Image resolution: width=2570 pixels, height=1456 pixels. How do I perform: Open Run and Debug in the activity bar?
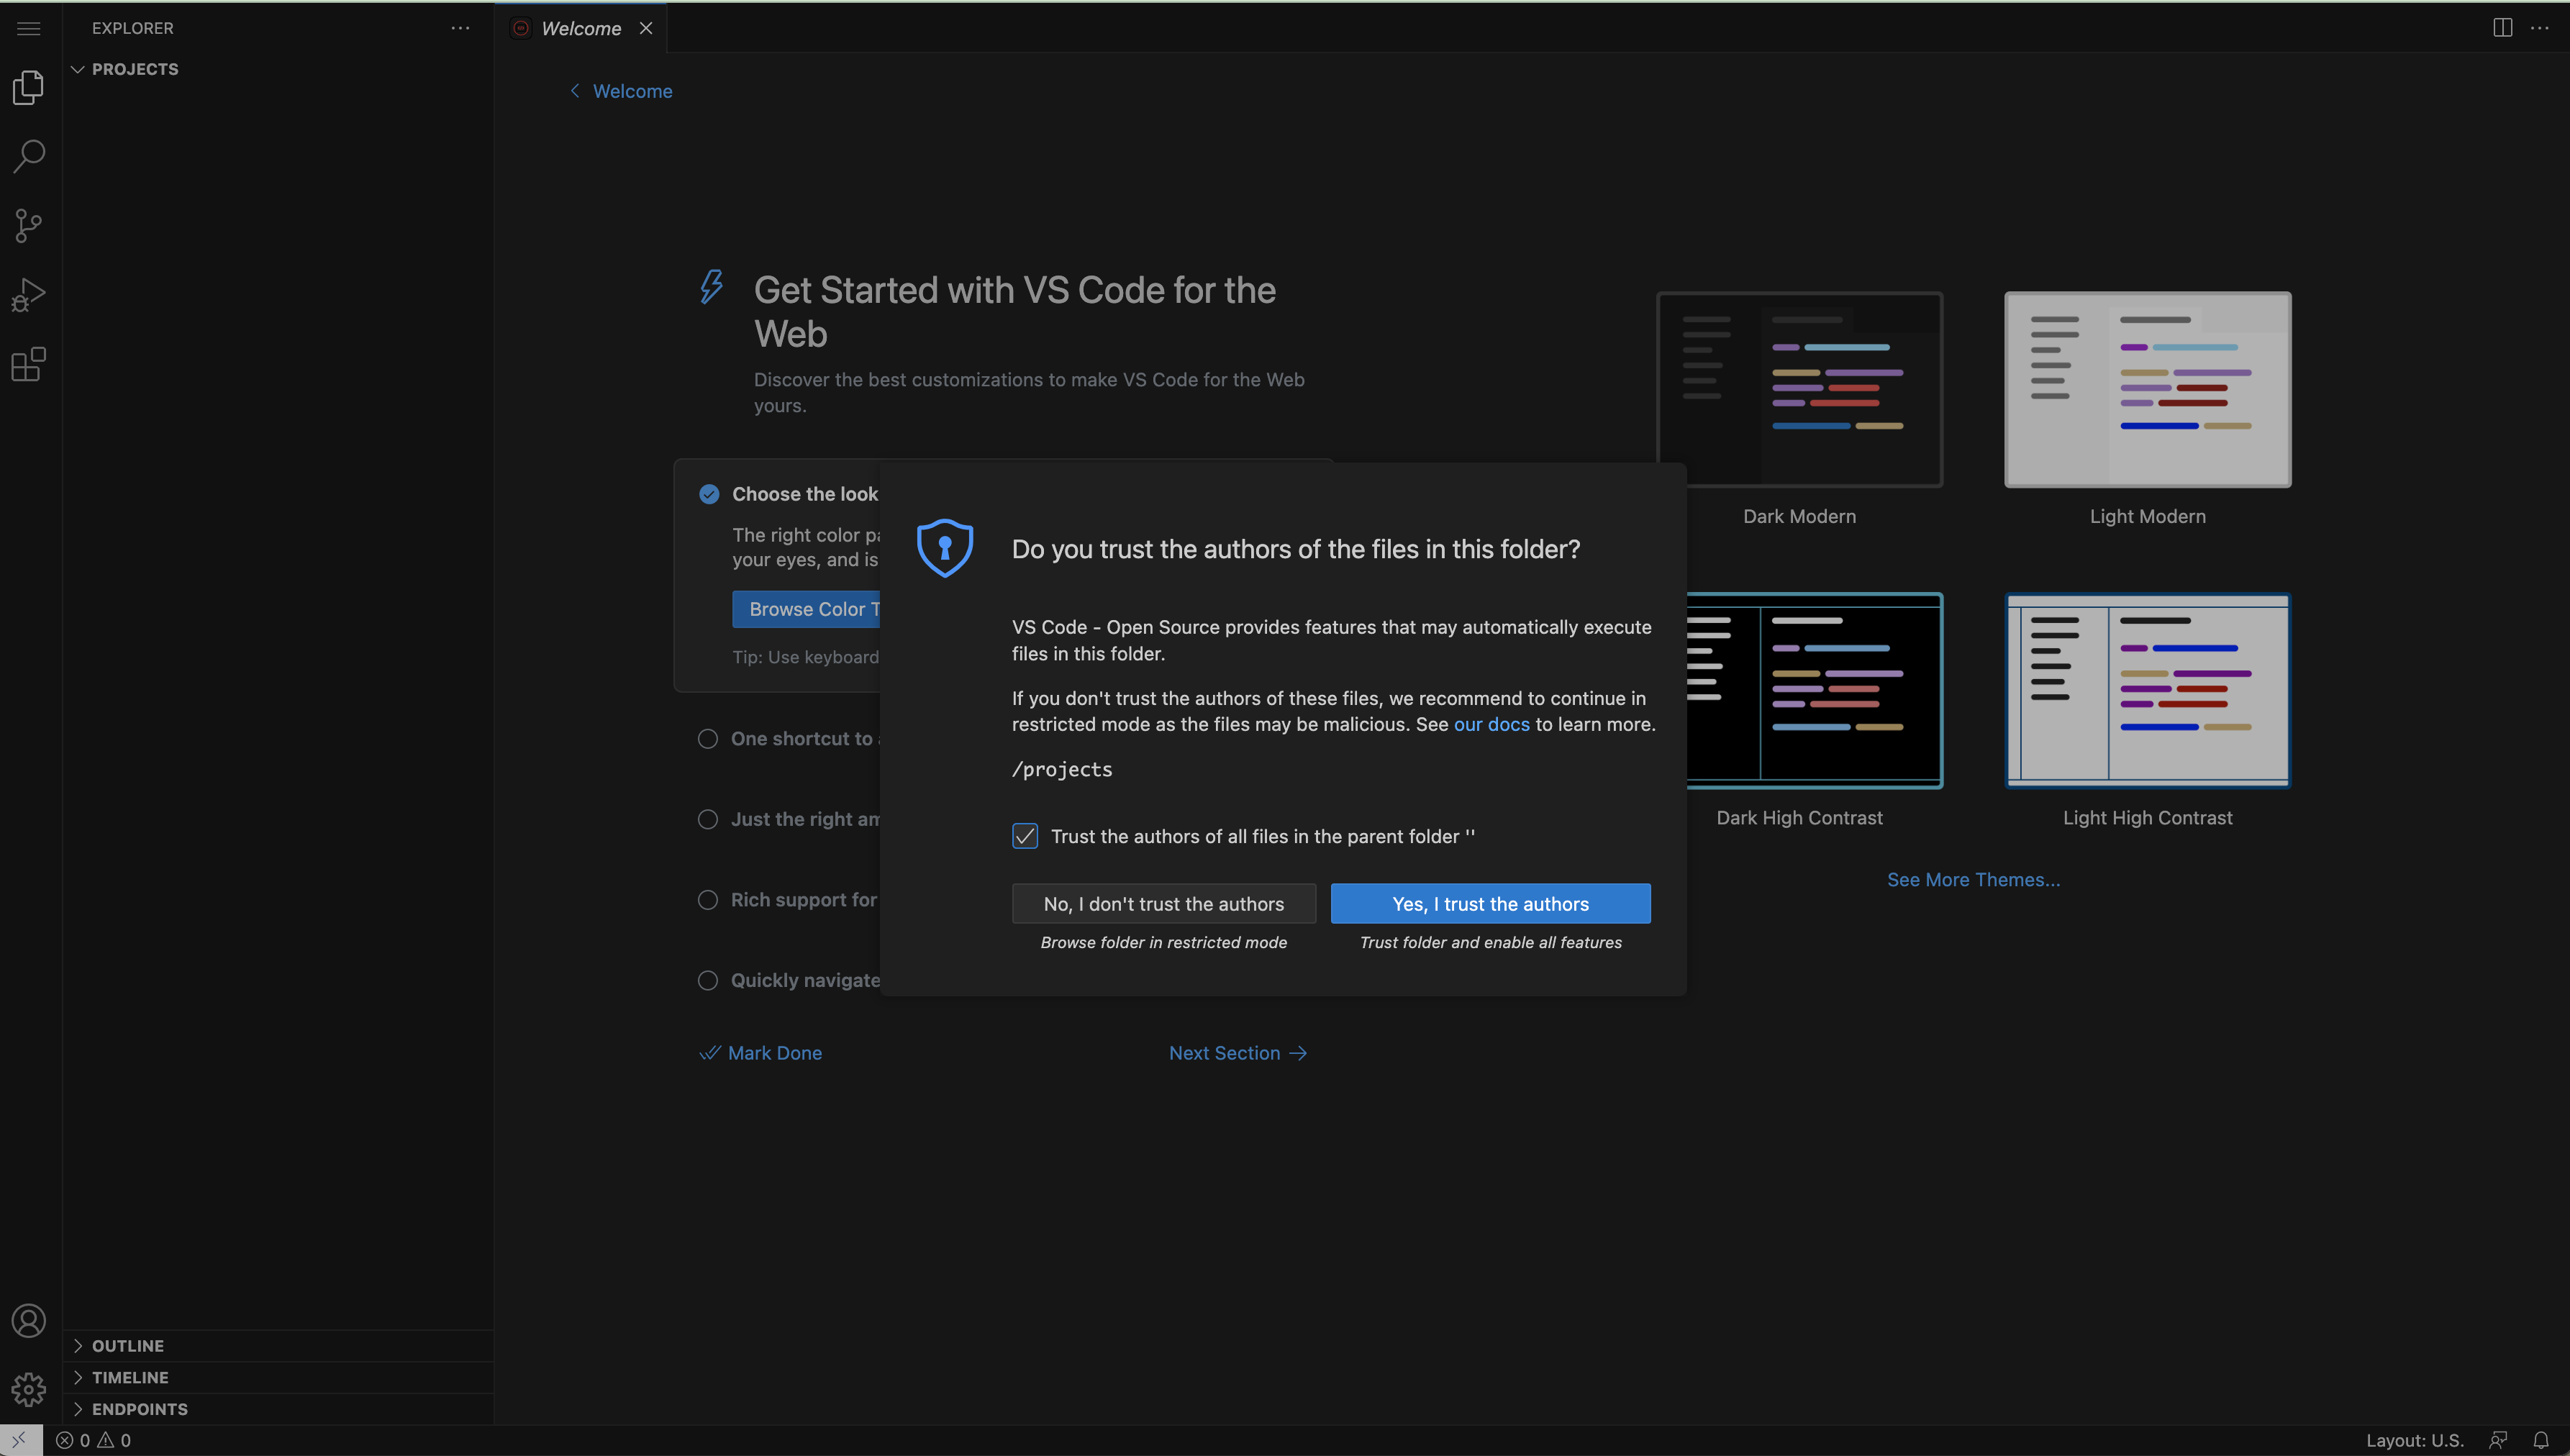click(28, 293)
